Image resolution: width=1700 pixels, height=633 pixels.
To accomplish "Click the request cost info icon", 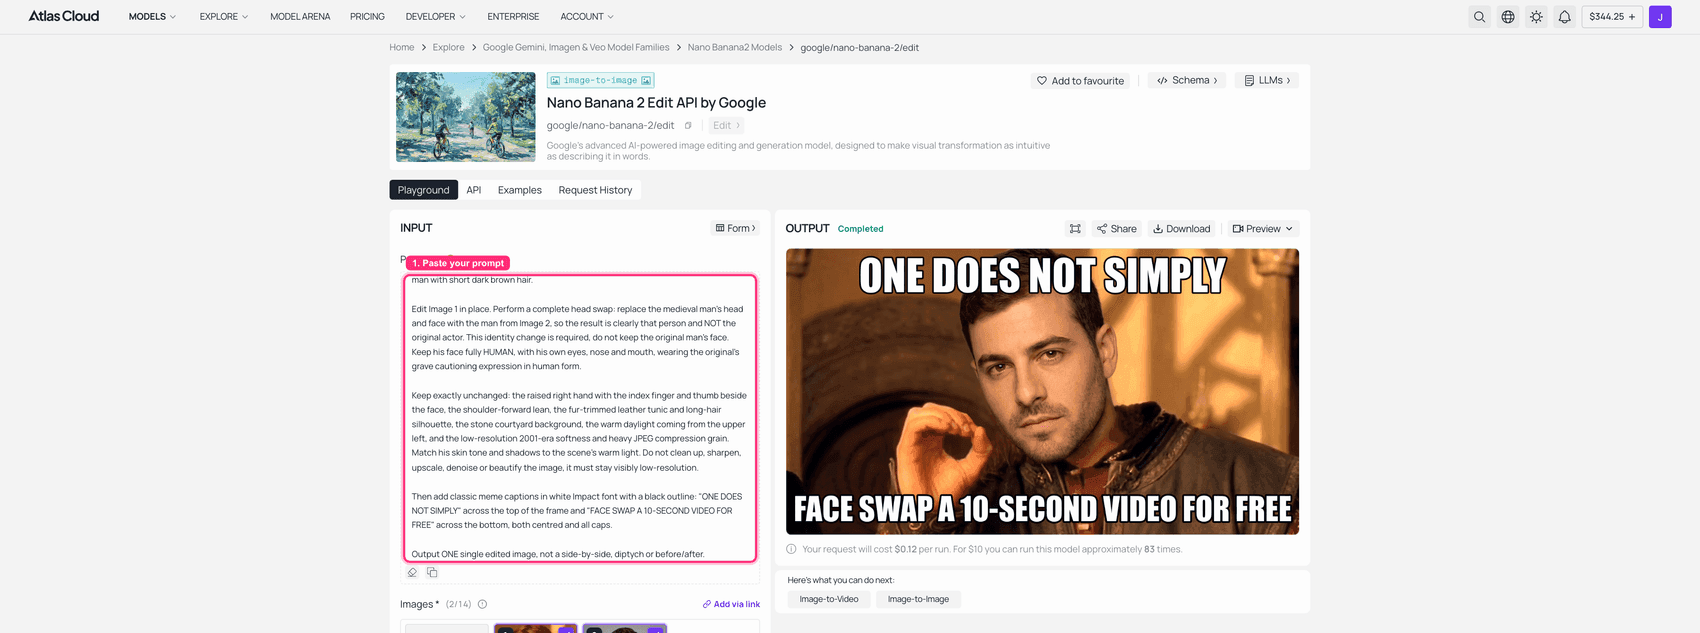I will (792, 549).
